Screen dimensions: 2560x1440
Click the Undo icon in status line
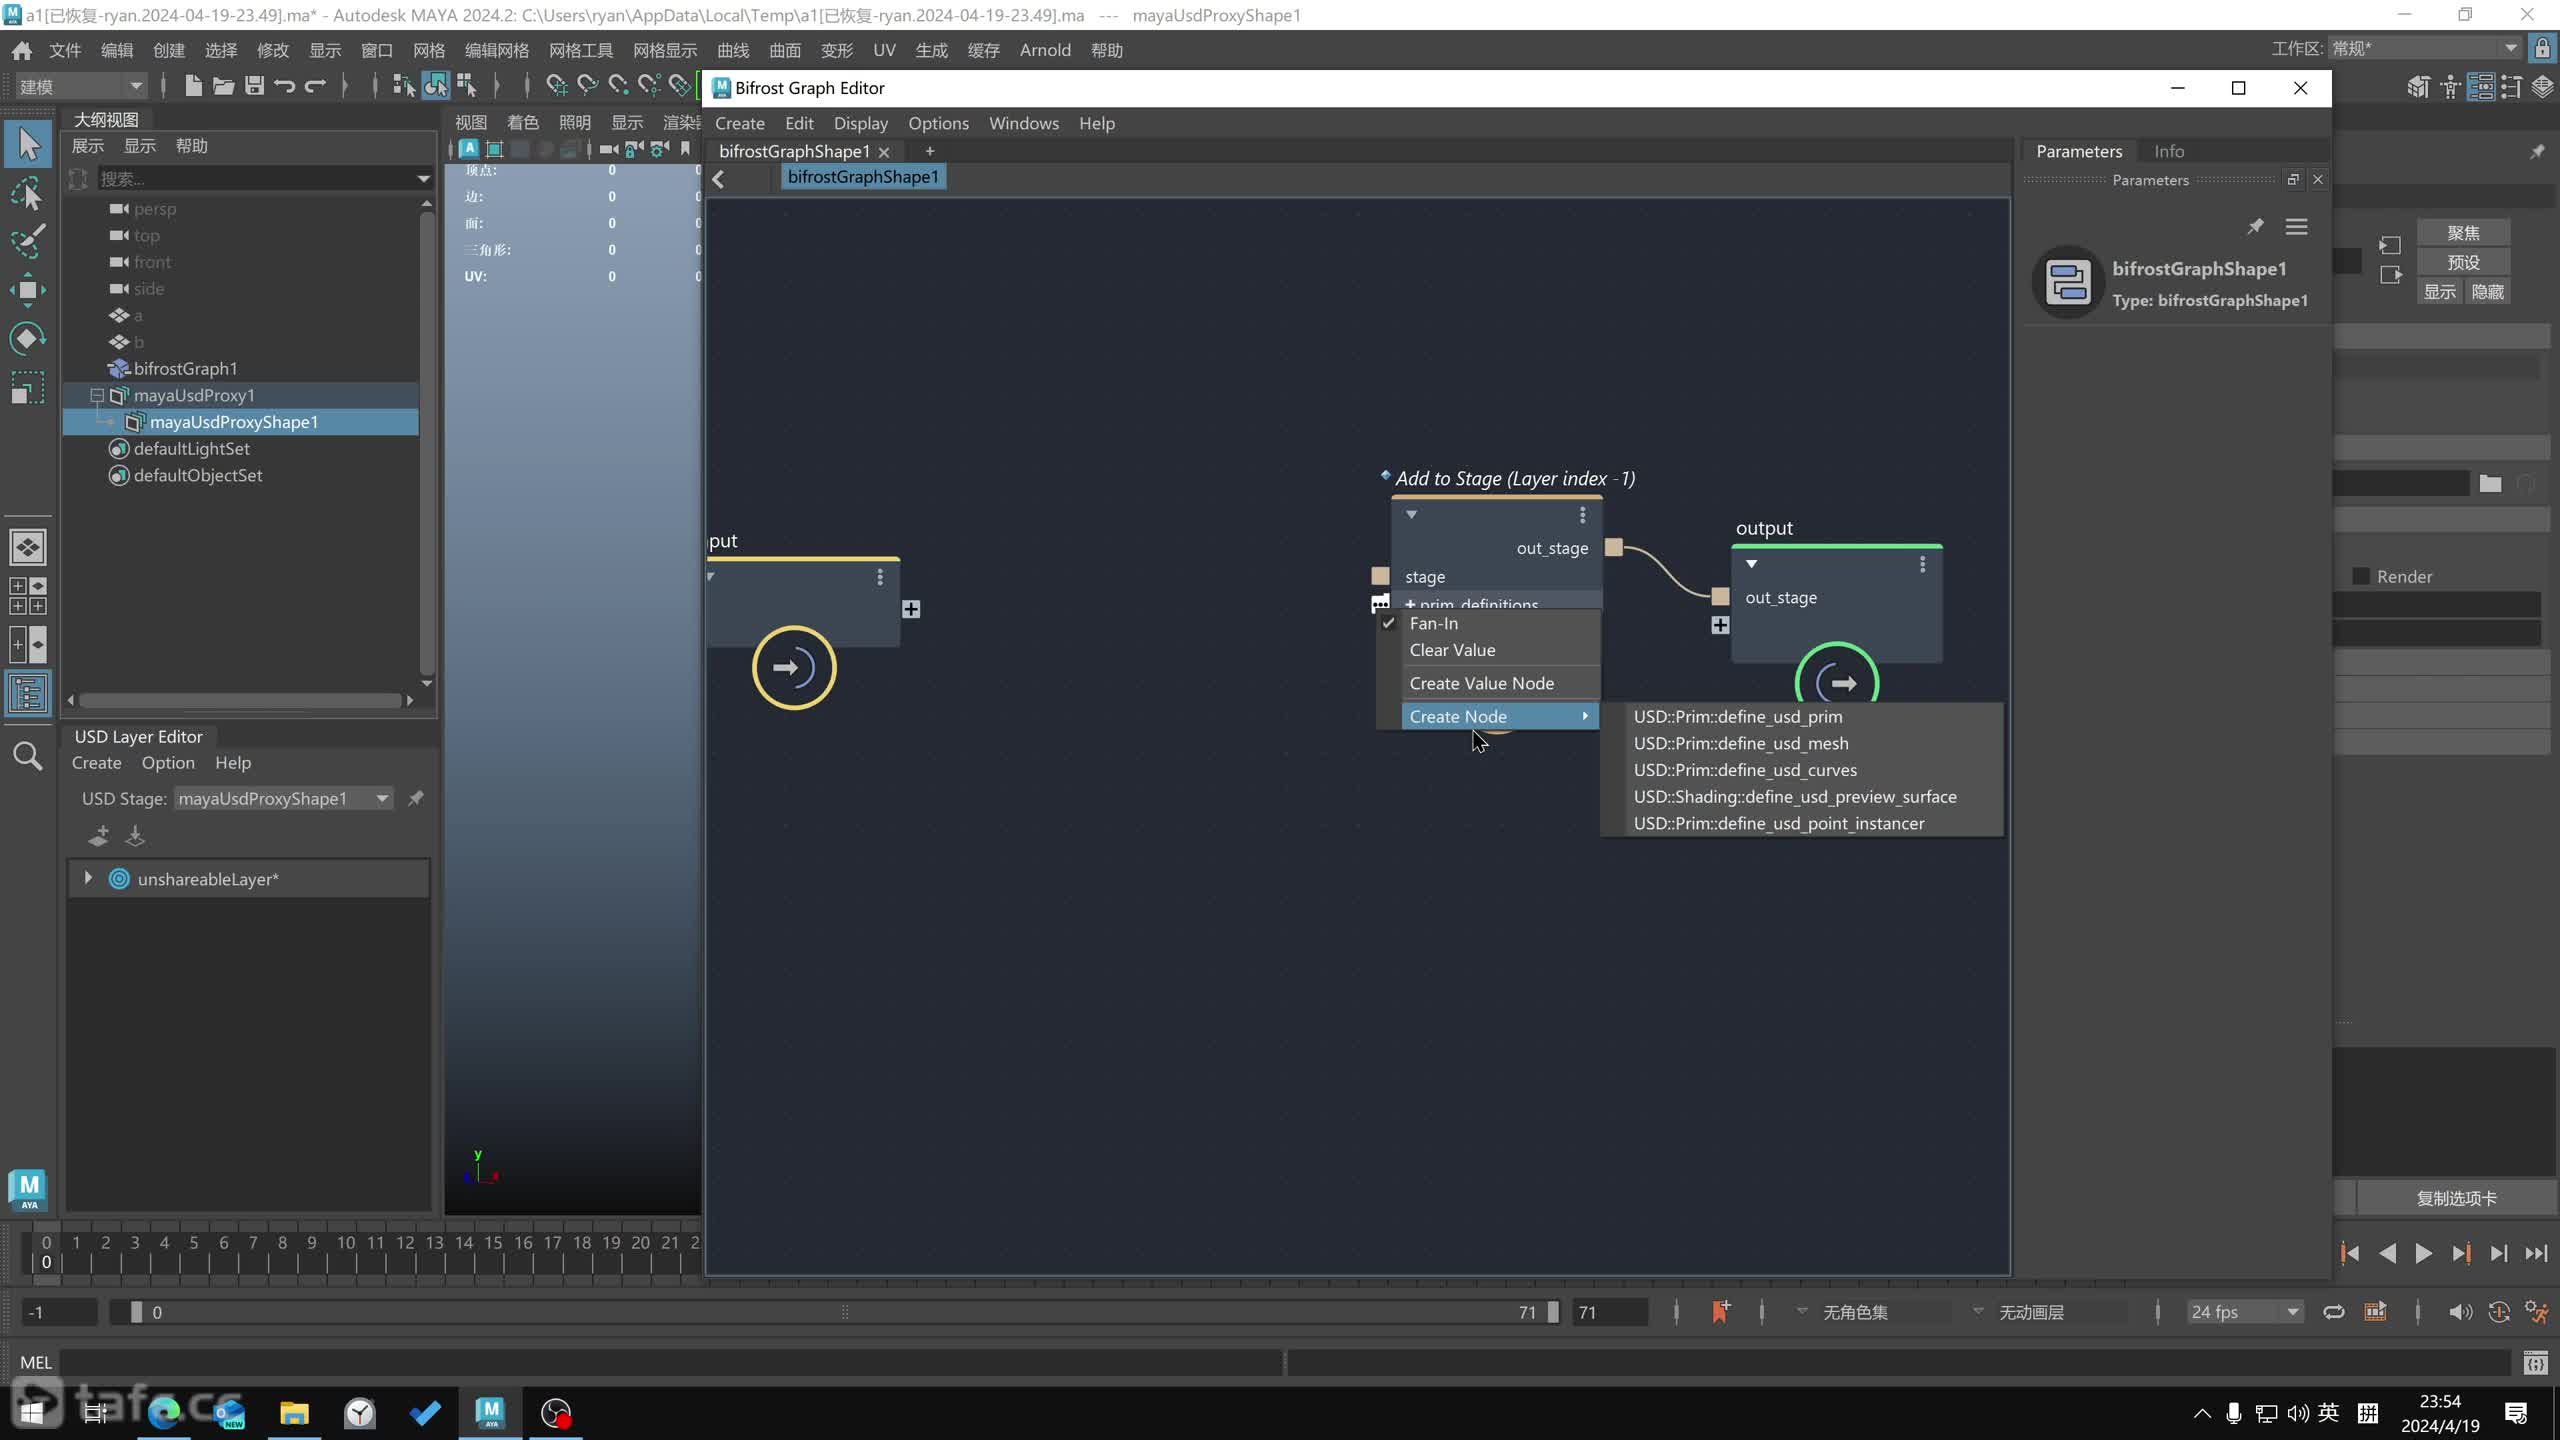click(285, 86)
